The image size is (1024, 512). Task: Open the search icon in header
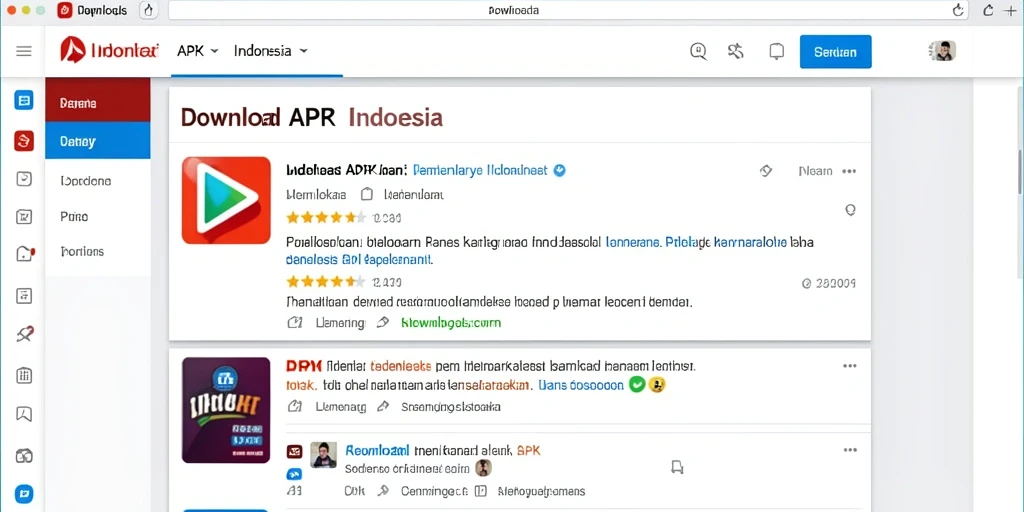(698, 52)
